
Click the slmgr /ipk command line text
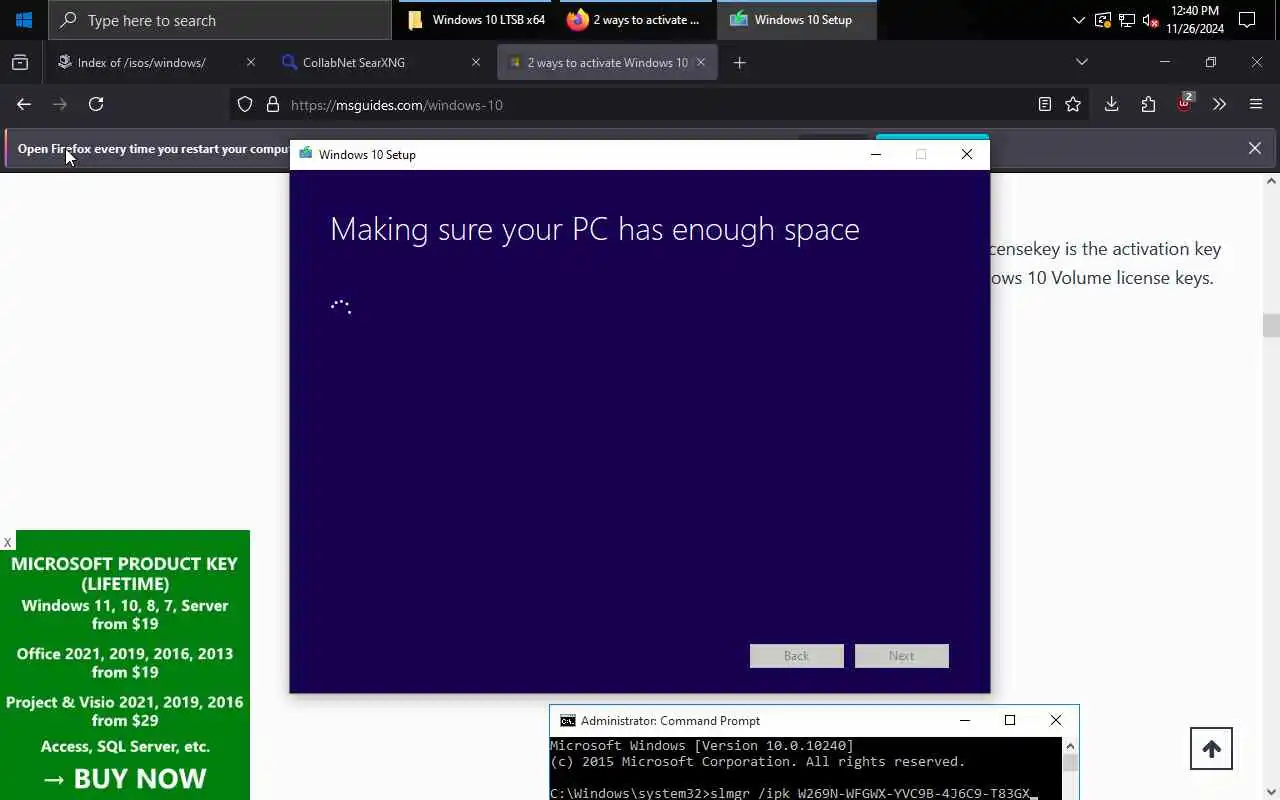869,793
